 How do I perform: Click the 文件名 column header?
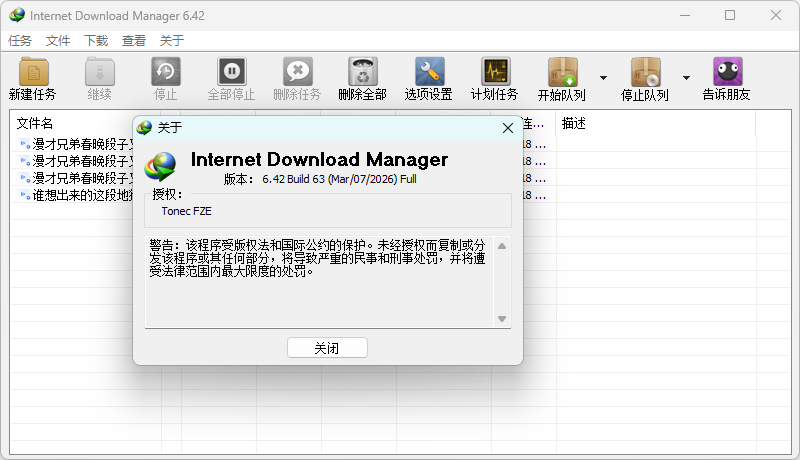point(34,123)
